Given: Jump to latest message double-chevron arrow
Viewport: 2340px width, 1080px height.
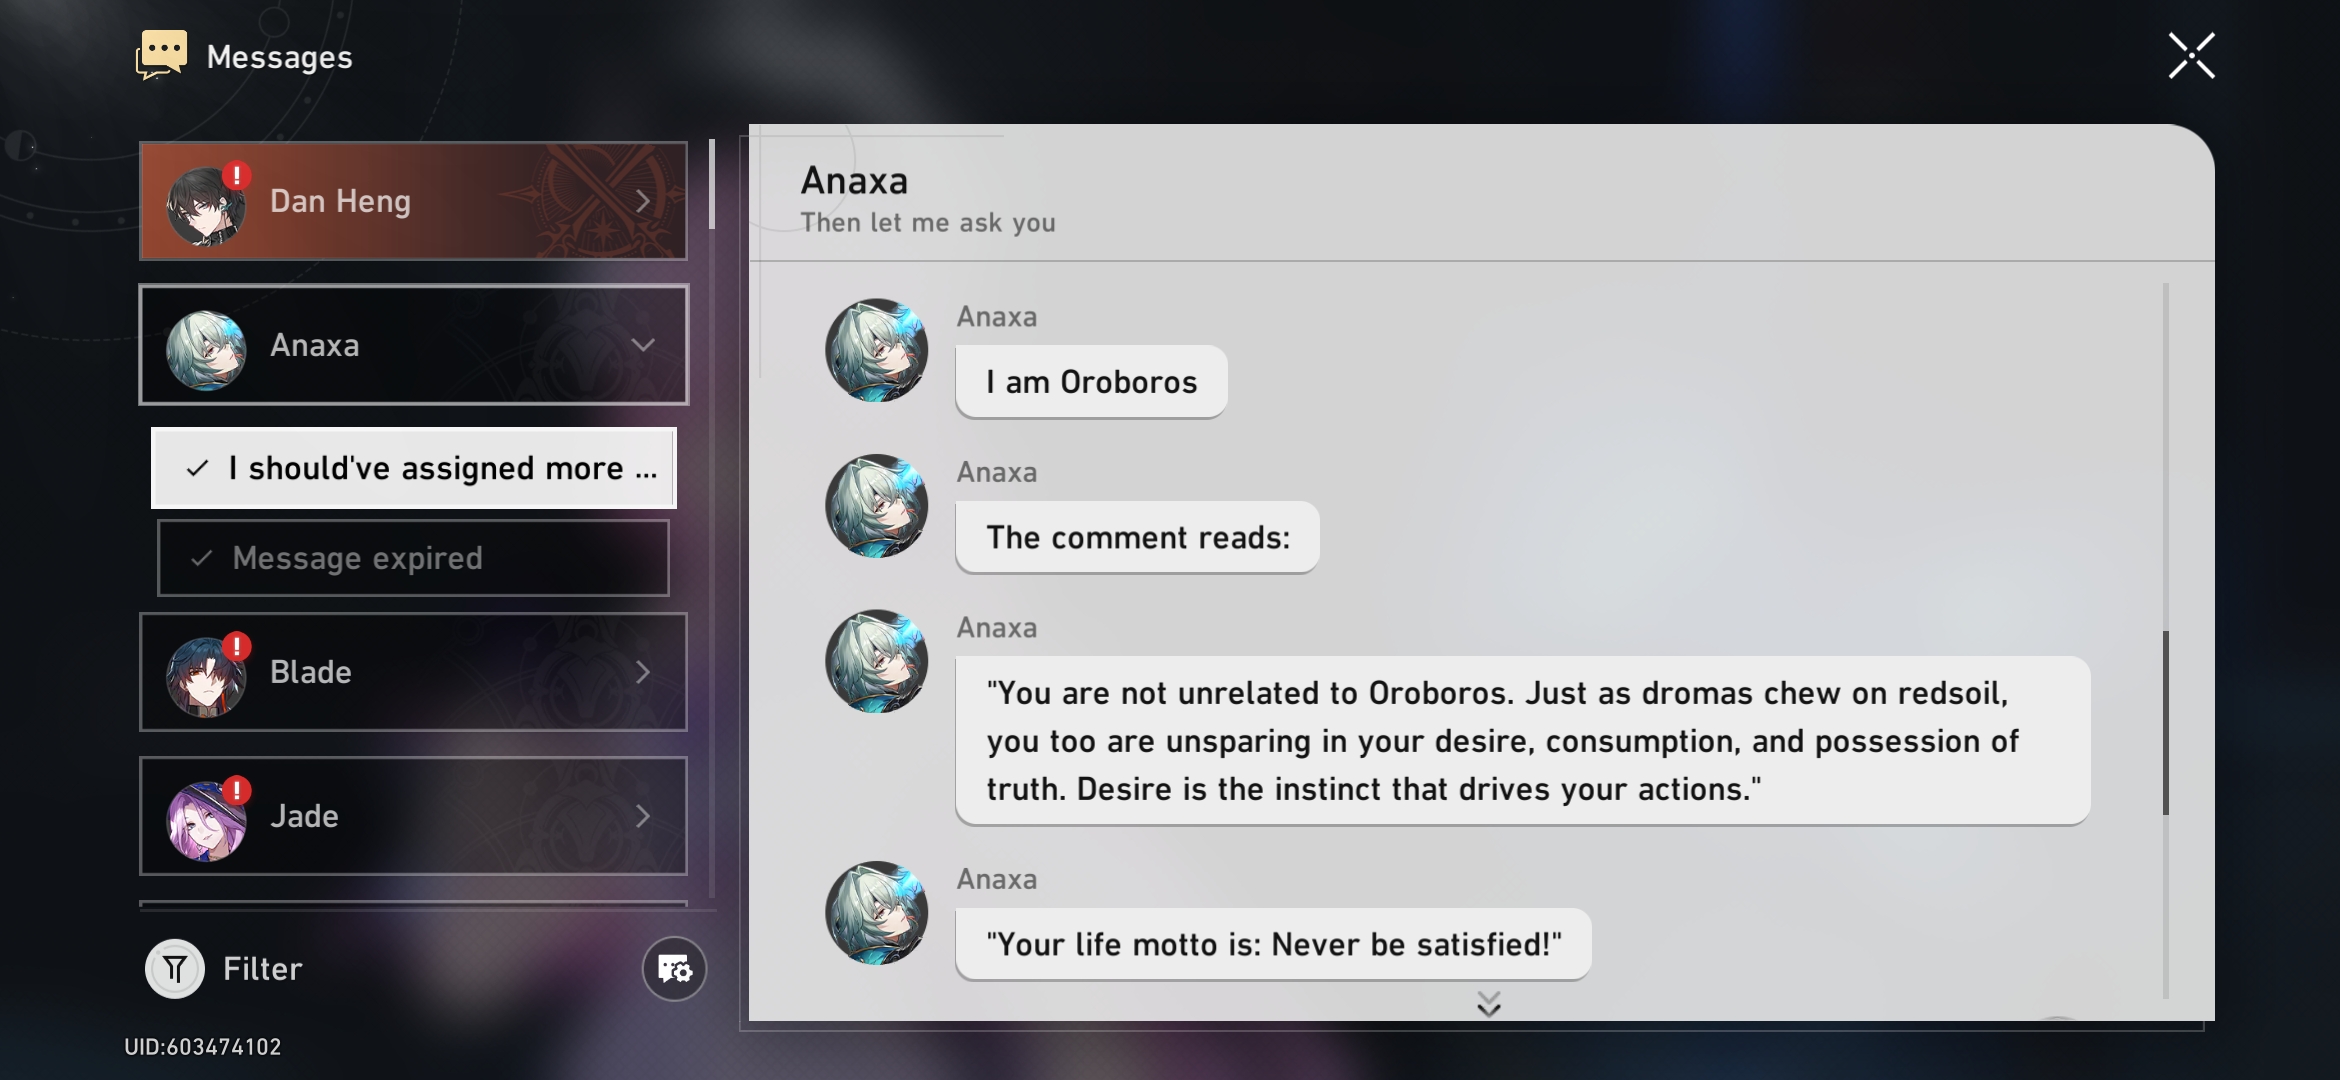Looking at the screenshot, I should click(x=1488, y=1003).
